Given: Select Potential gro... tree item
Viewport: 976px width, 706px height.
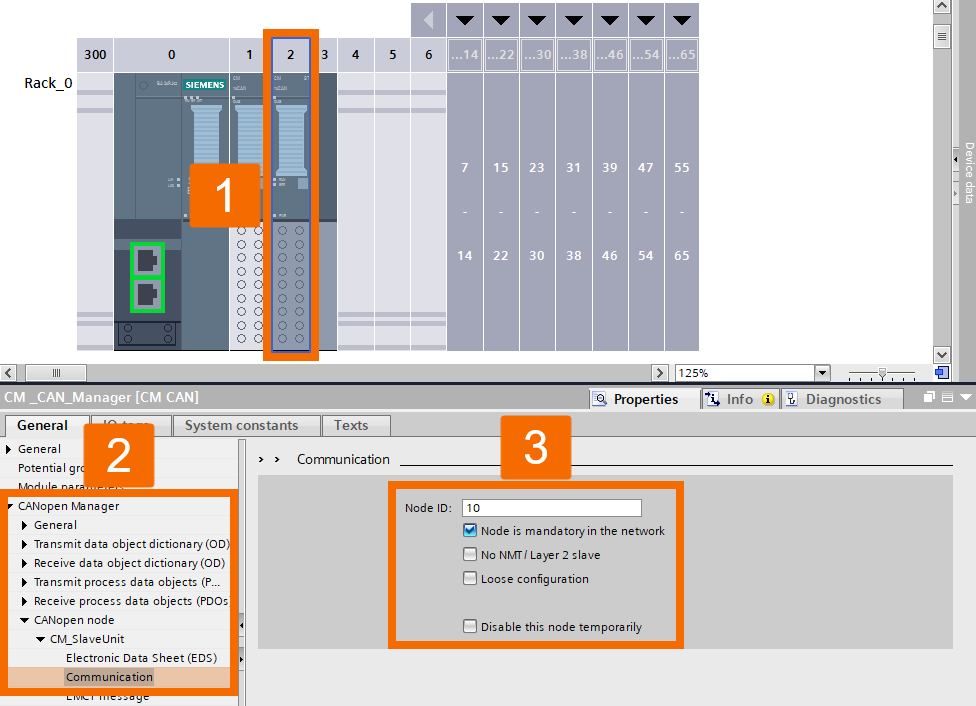Looking at the screenshot, I should point(51,468).
